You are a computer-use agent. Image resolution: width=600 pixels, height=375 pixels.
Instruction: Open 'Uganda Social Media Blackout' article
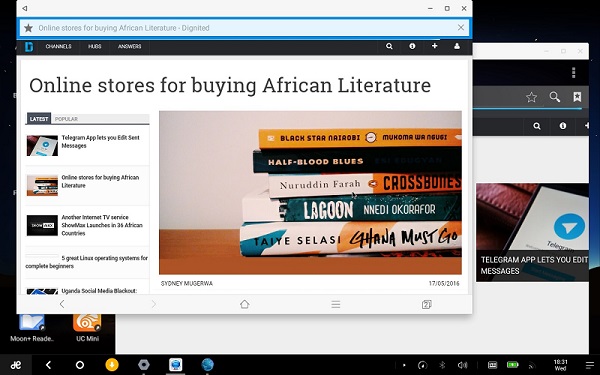[x=99, y=291]
